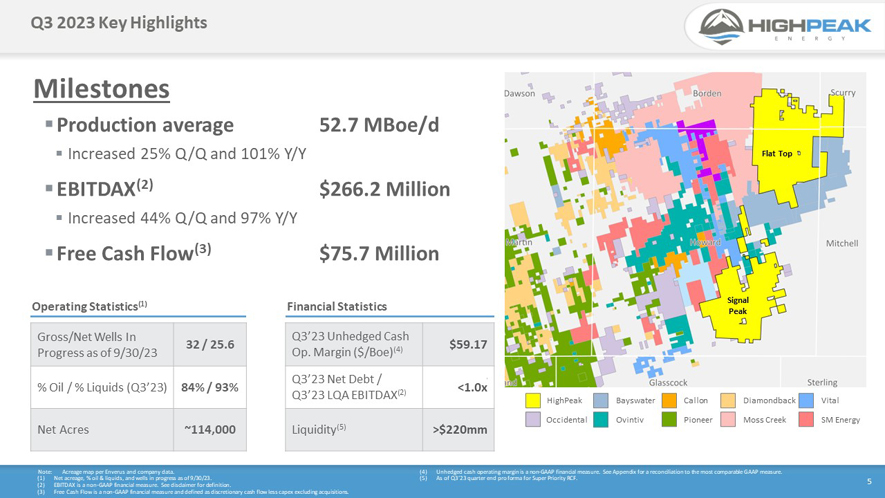Click the EBITDAX milestone label
The image size is (885, 498).
105,189
